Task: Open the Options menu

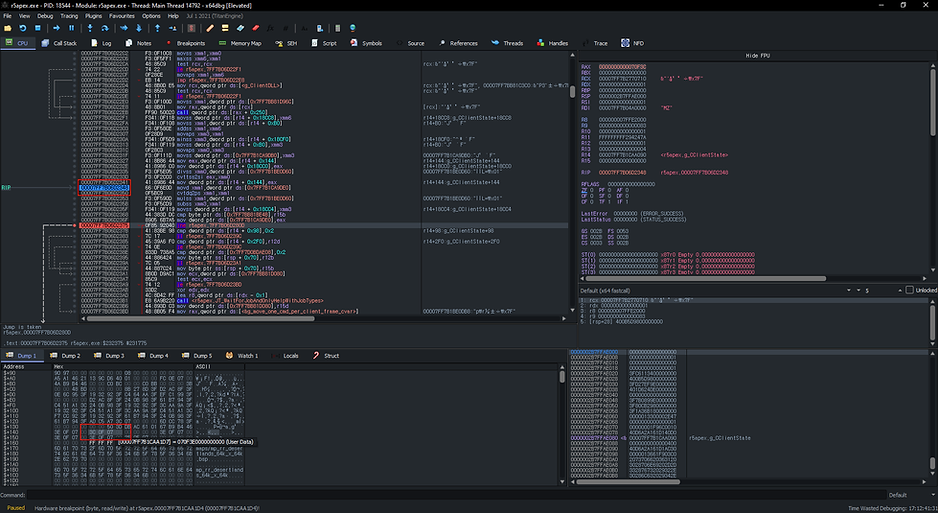Action: click(151, 16)
